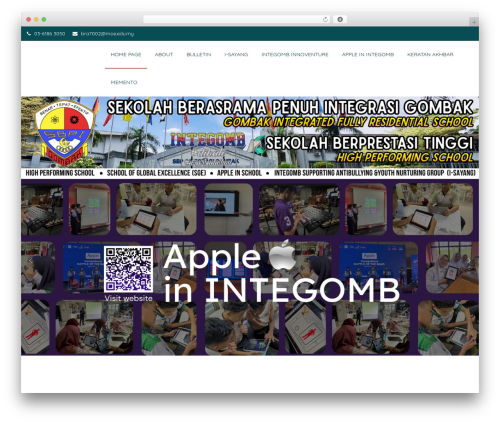Click the school crest logo in banner

[64, 133]
